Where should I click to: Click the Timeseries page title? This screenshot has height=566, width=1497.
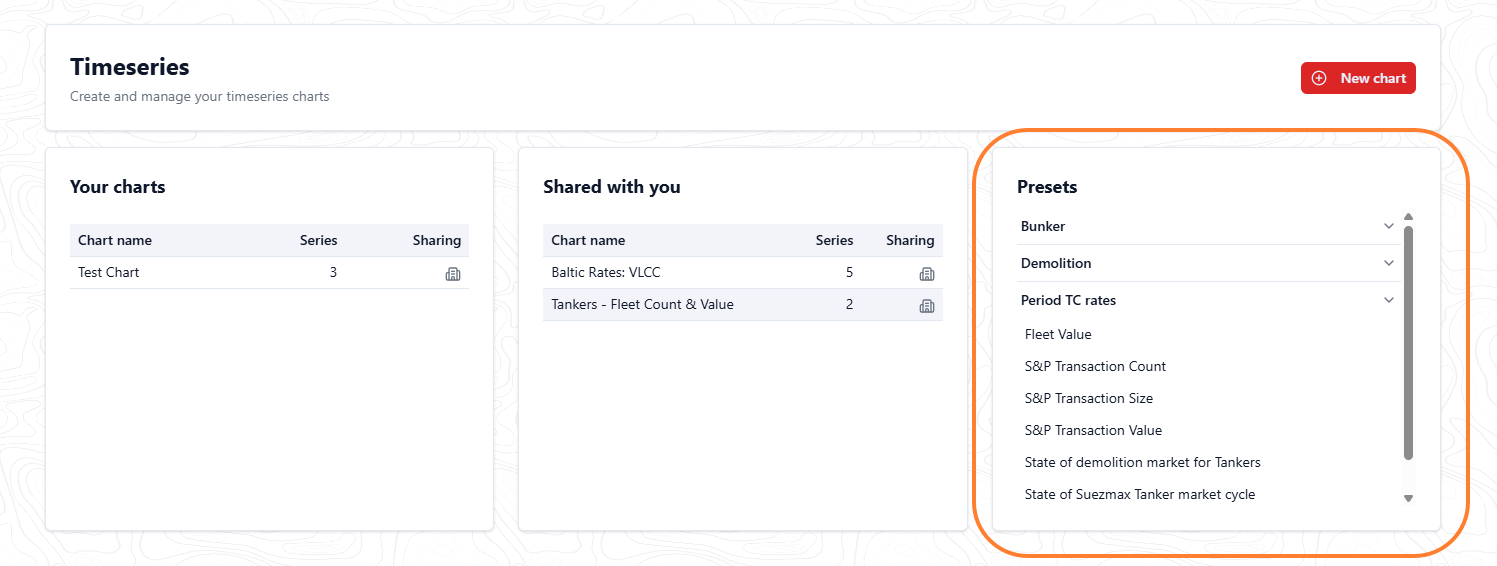click(130, 67)
